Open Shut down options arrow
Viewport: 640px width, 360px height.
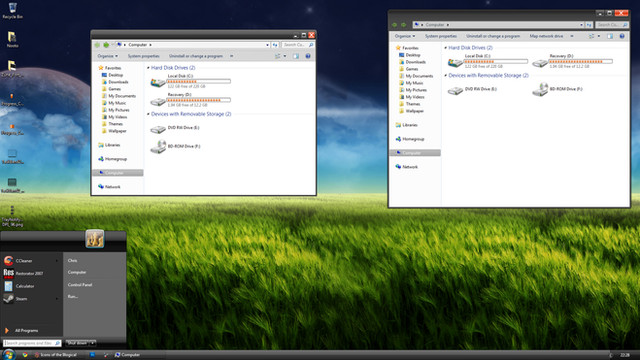pyautogui.click(x=93, y=343)
